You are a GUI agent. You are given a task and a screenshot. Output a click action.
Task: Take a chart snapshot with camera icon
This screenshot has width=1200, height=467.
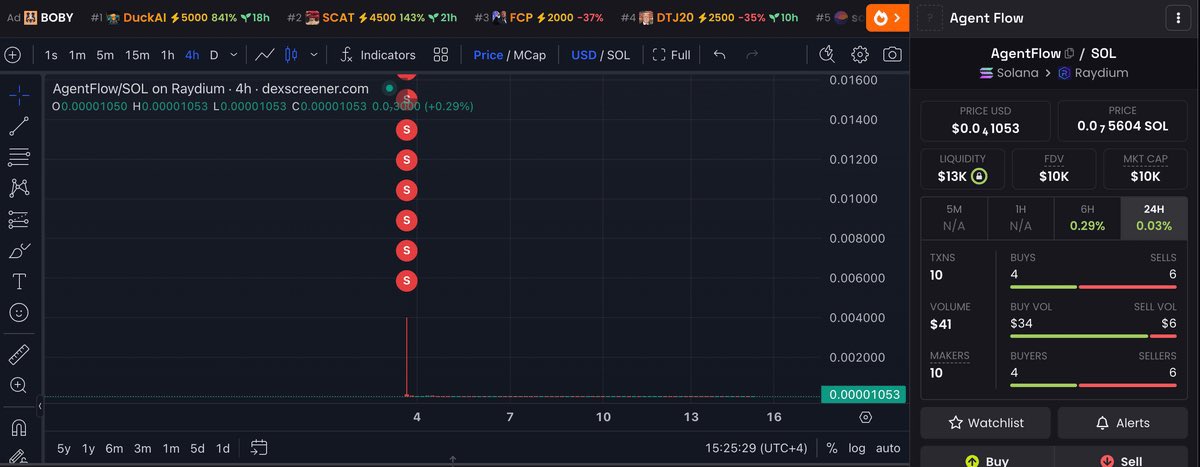pyautogui.click(x=892, y=55)
